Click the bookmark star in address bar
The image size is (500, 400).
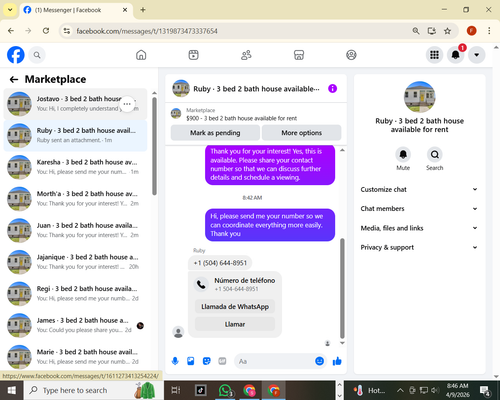447,31
